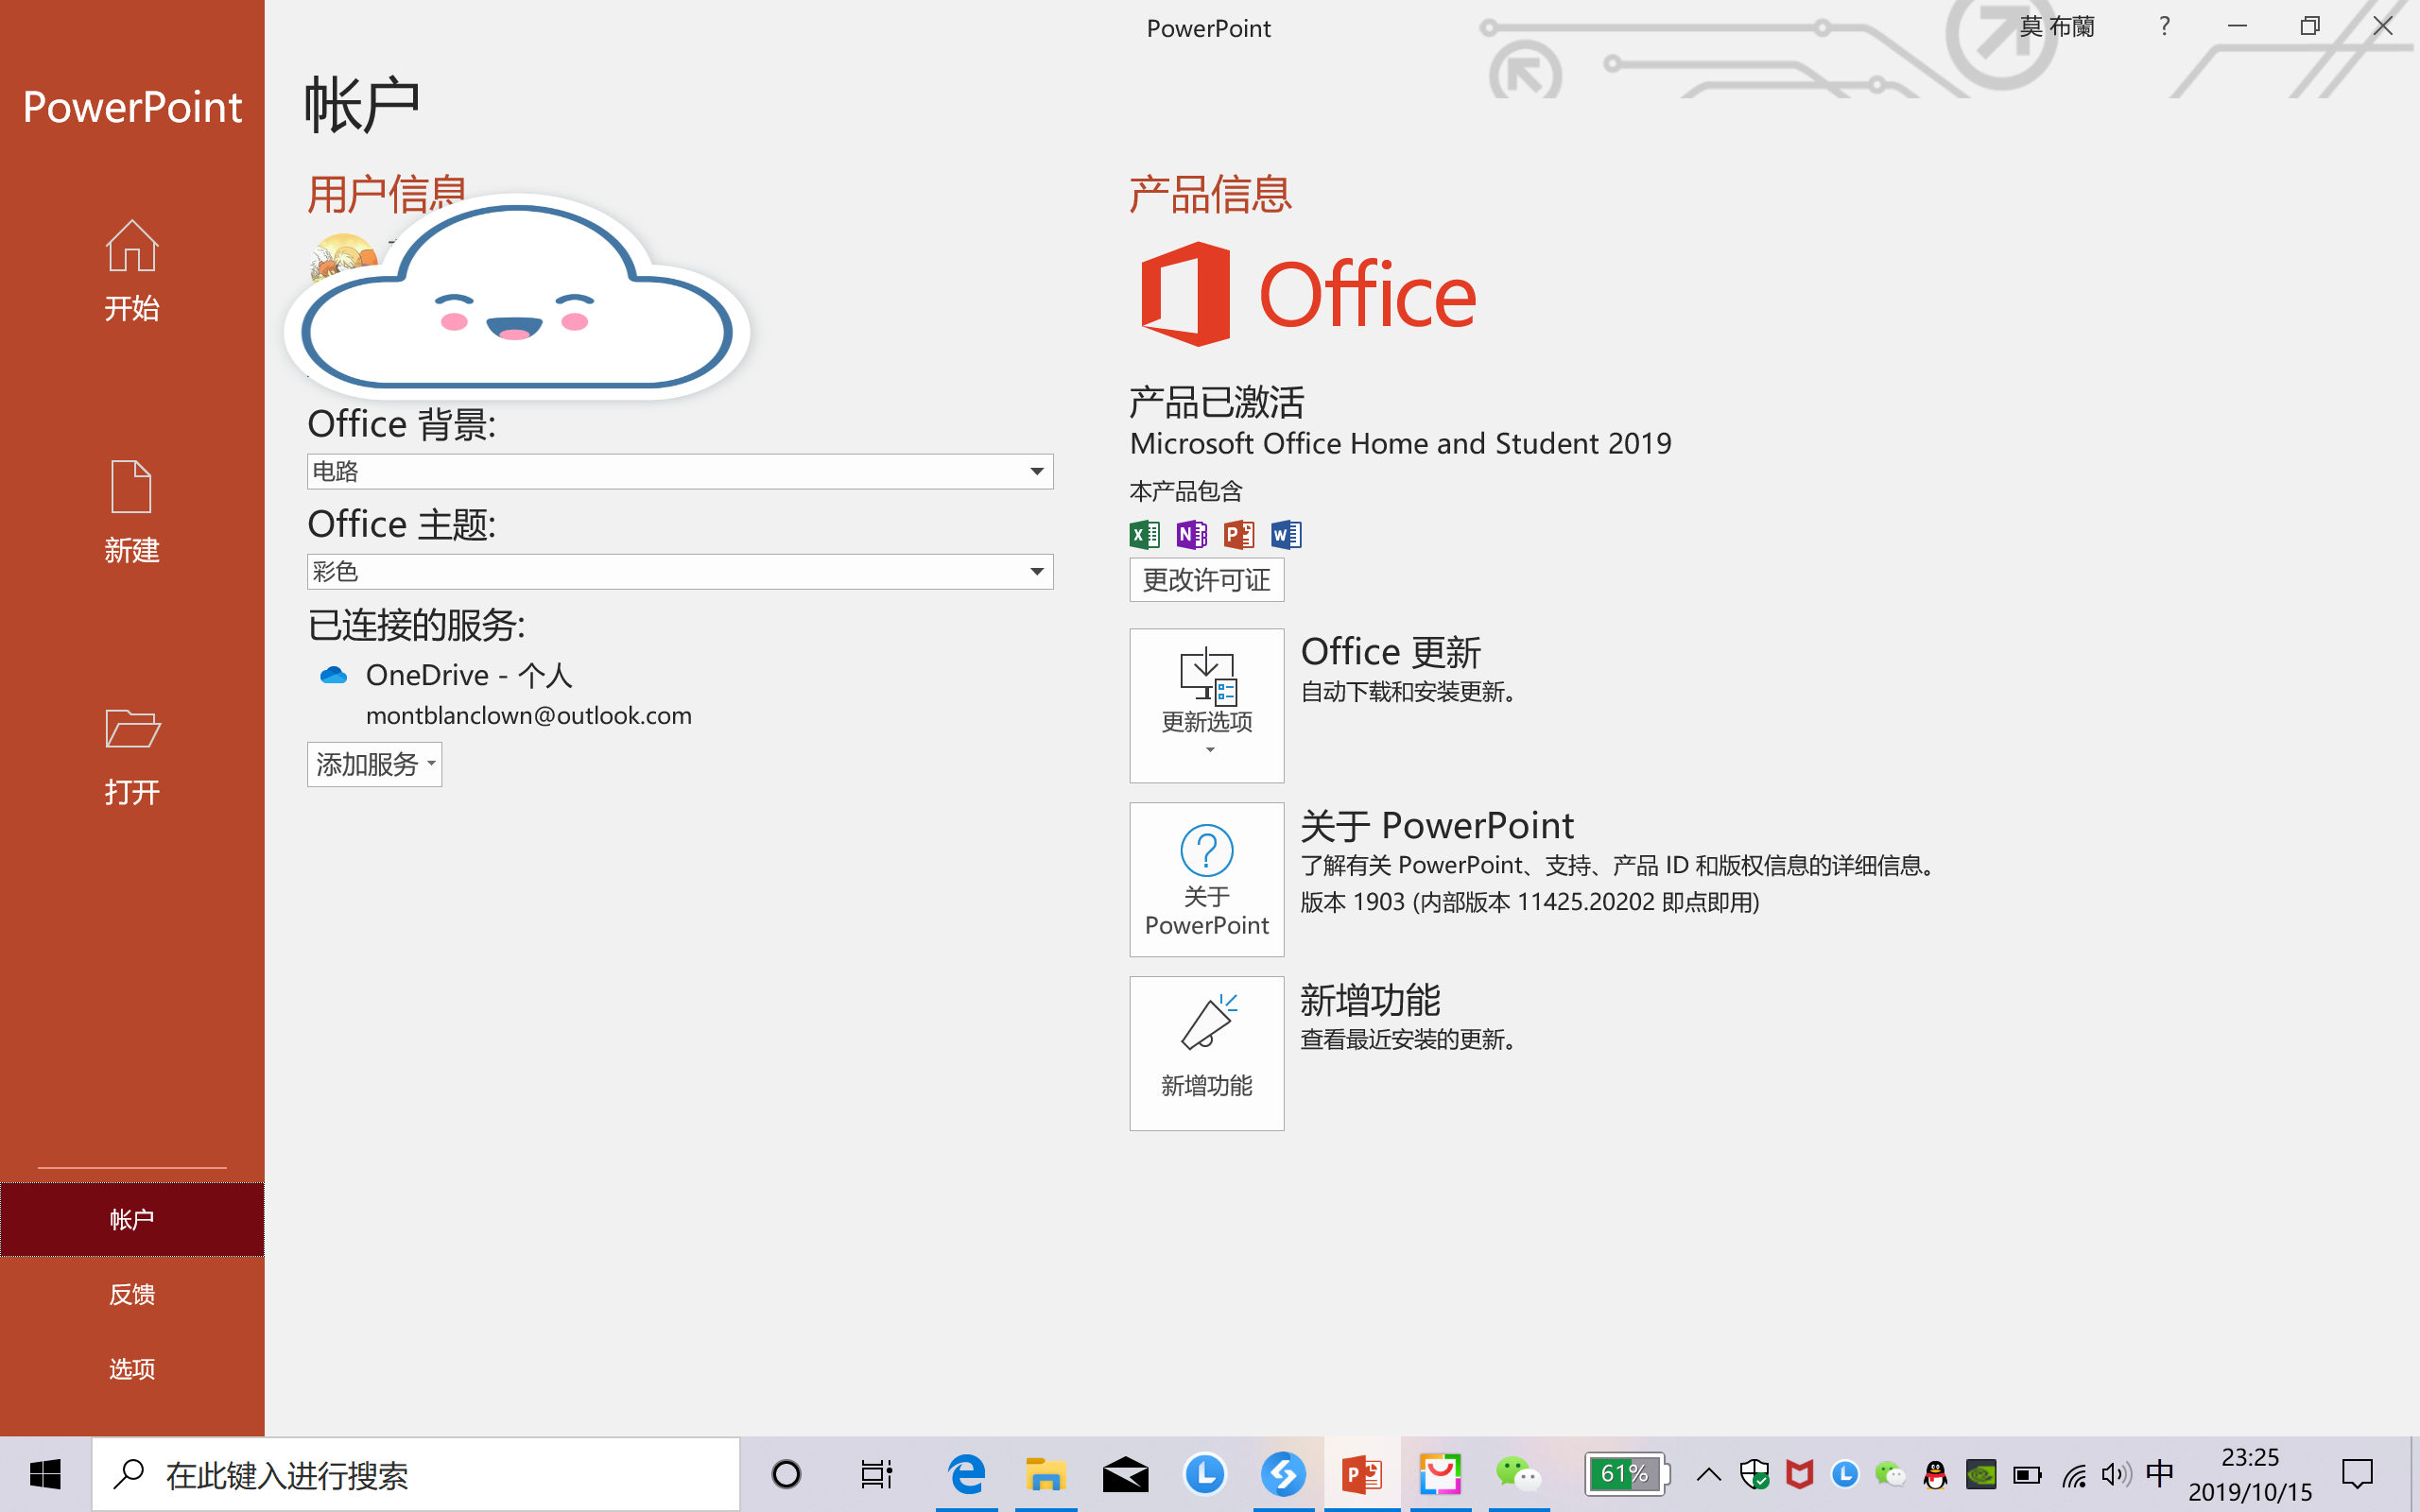Click the PowerPoint taskbar icon
The image size is (2420, 1512).
(x=1362, y=1474)
